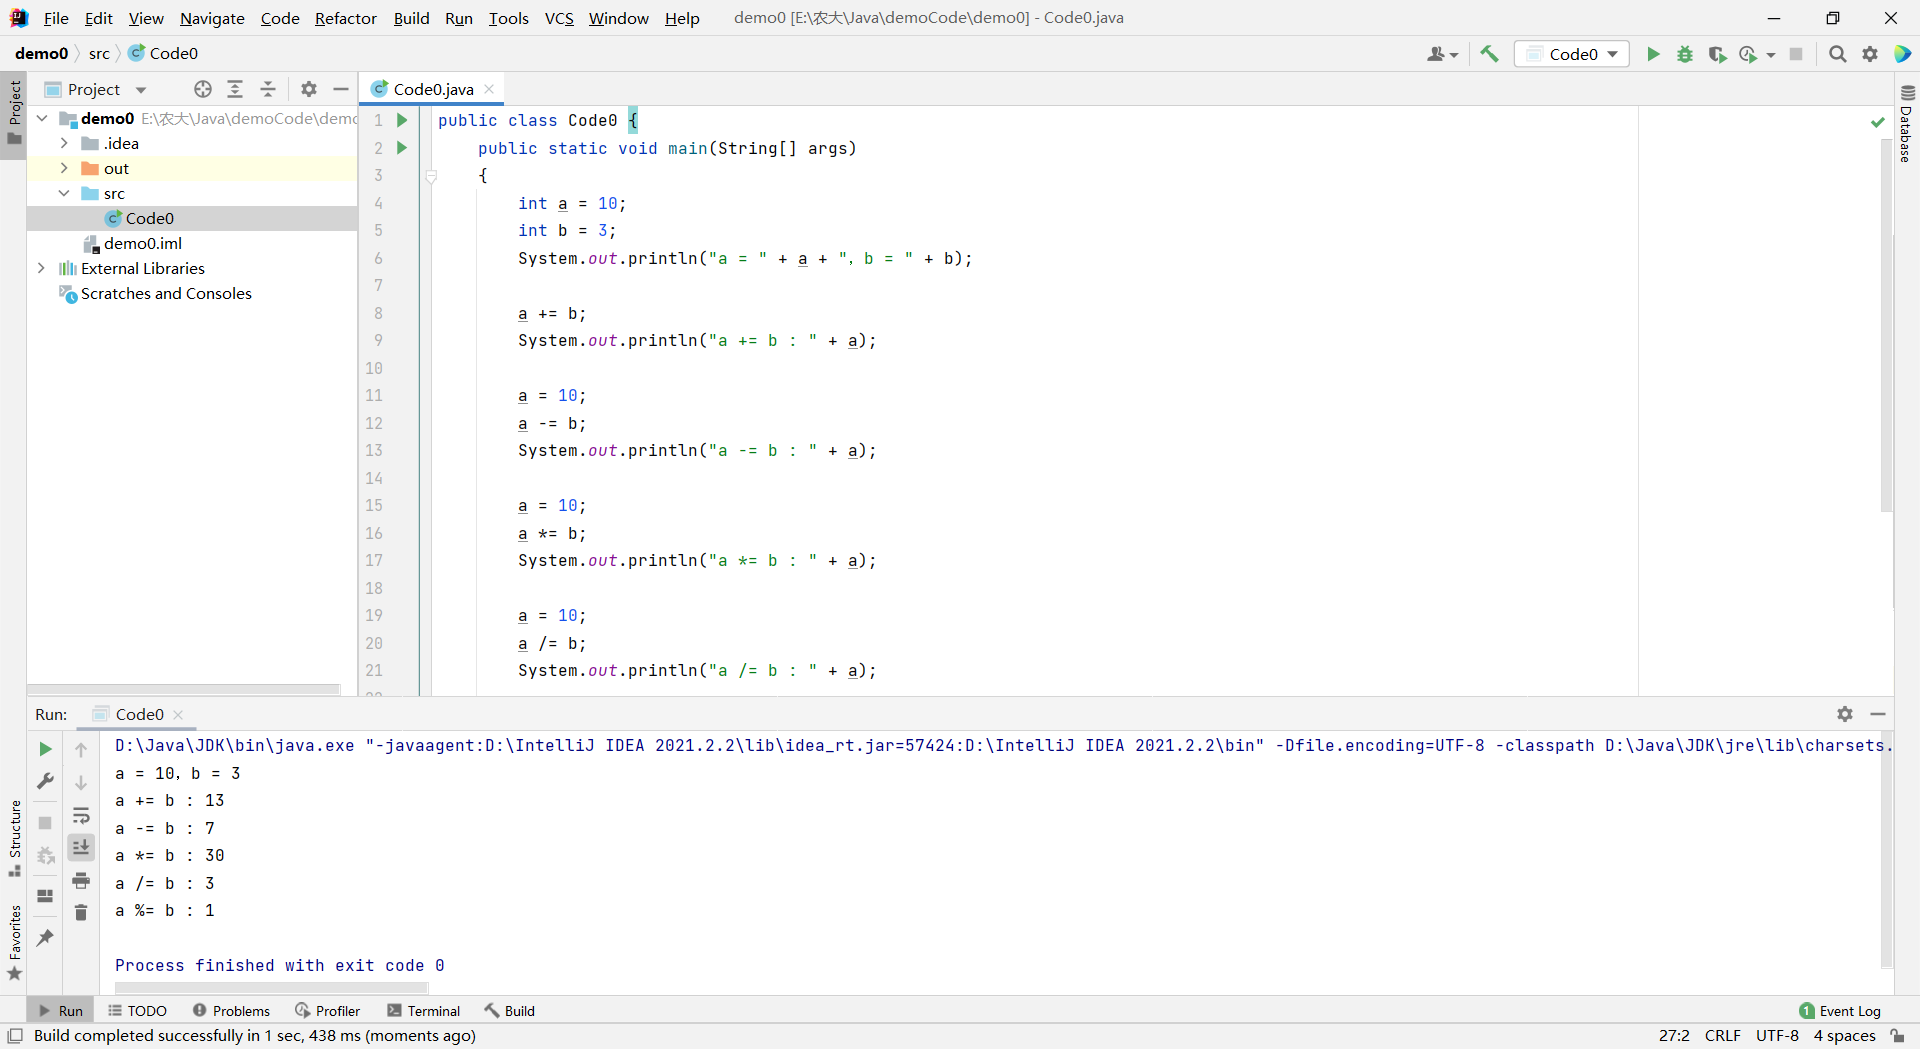Clear console output with trash icon
The width and height of the screenshot is (1920, 1049).
click(x=81, y=912)
